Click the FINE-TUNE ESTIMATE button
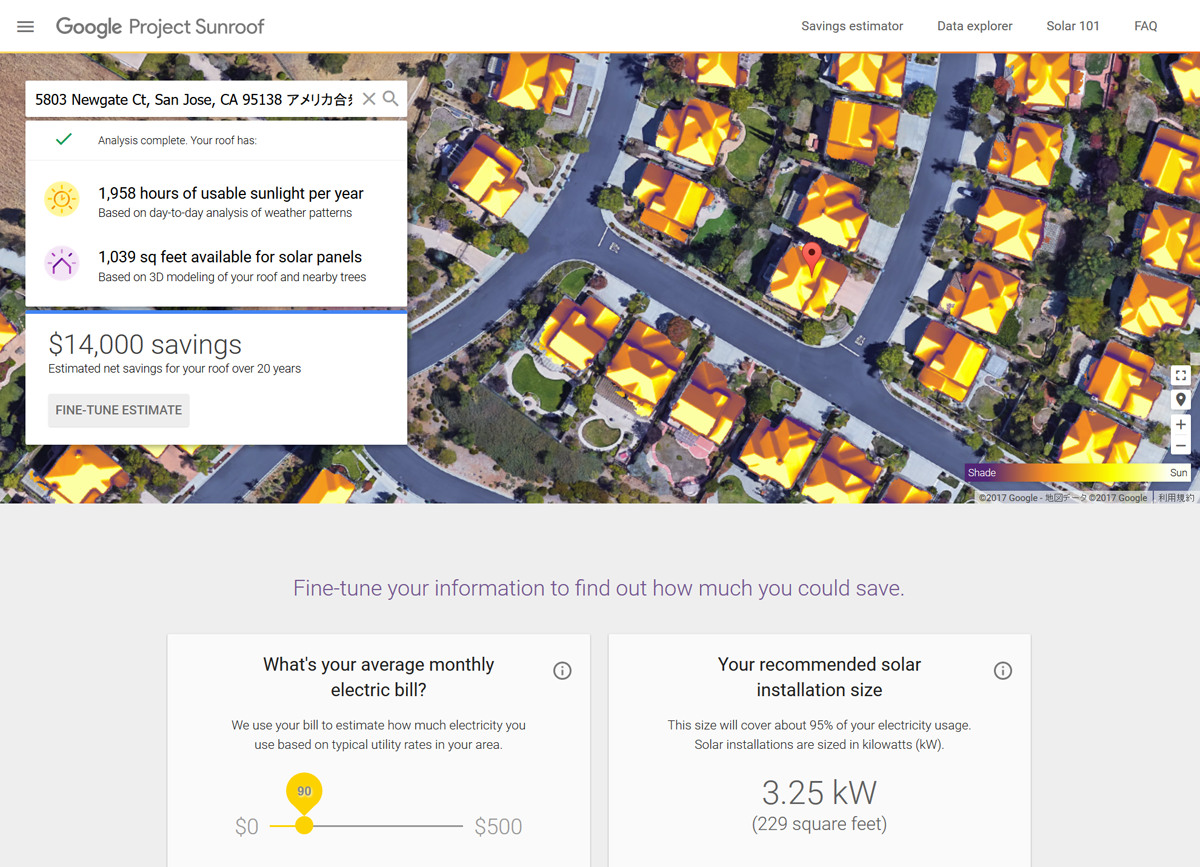 click(x=119, y=410)
